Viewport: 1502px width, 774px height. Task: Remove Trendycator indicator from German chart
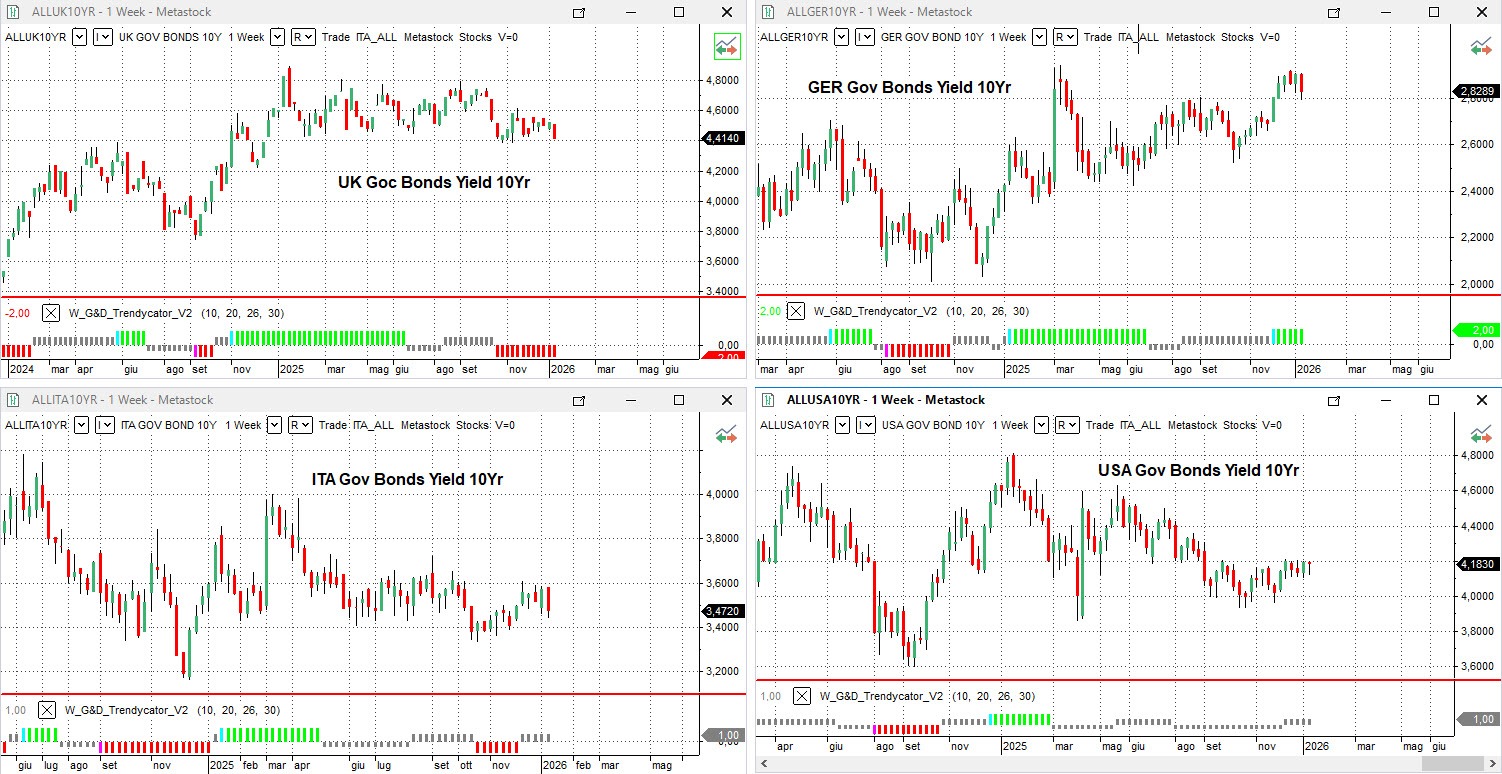[796, 311]
